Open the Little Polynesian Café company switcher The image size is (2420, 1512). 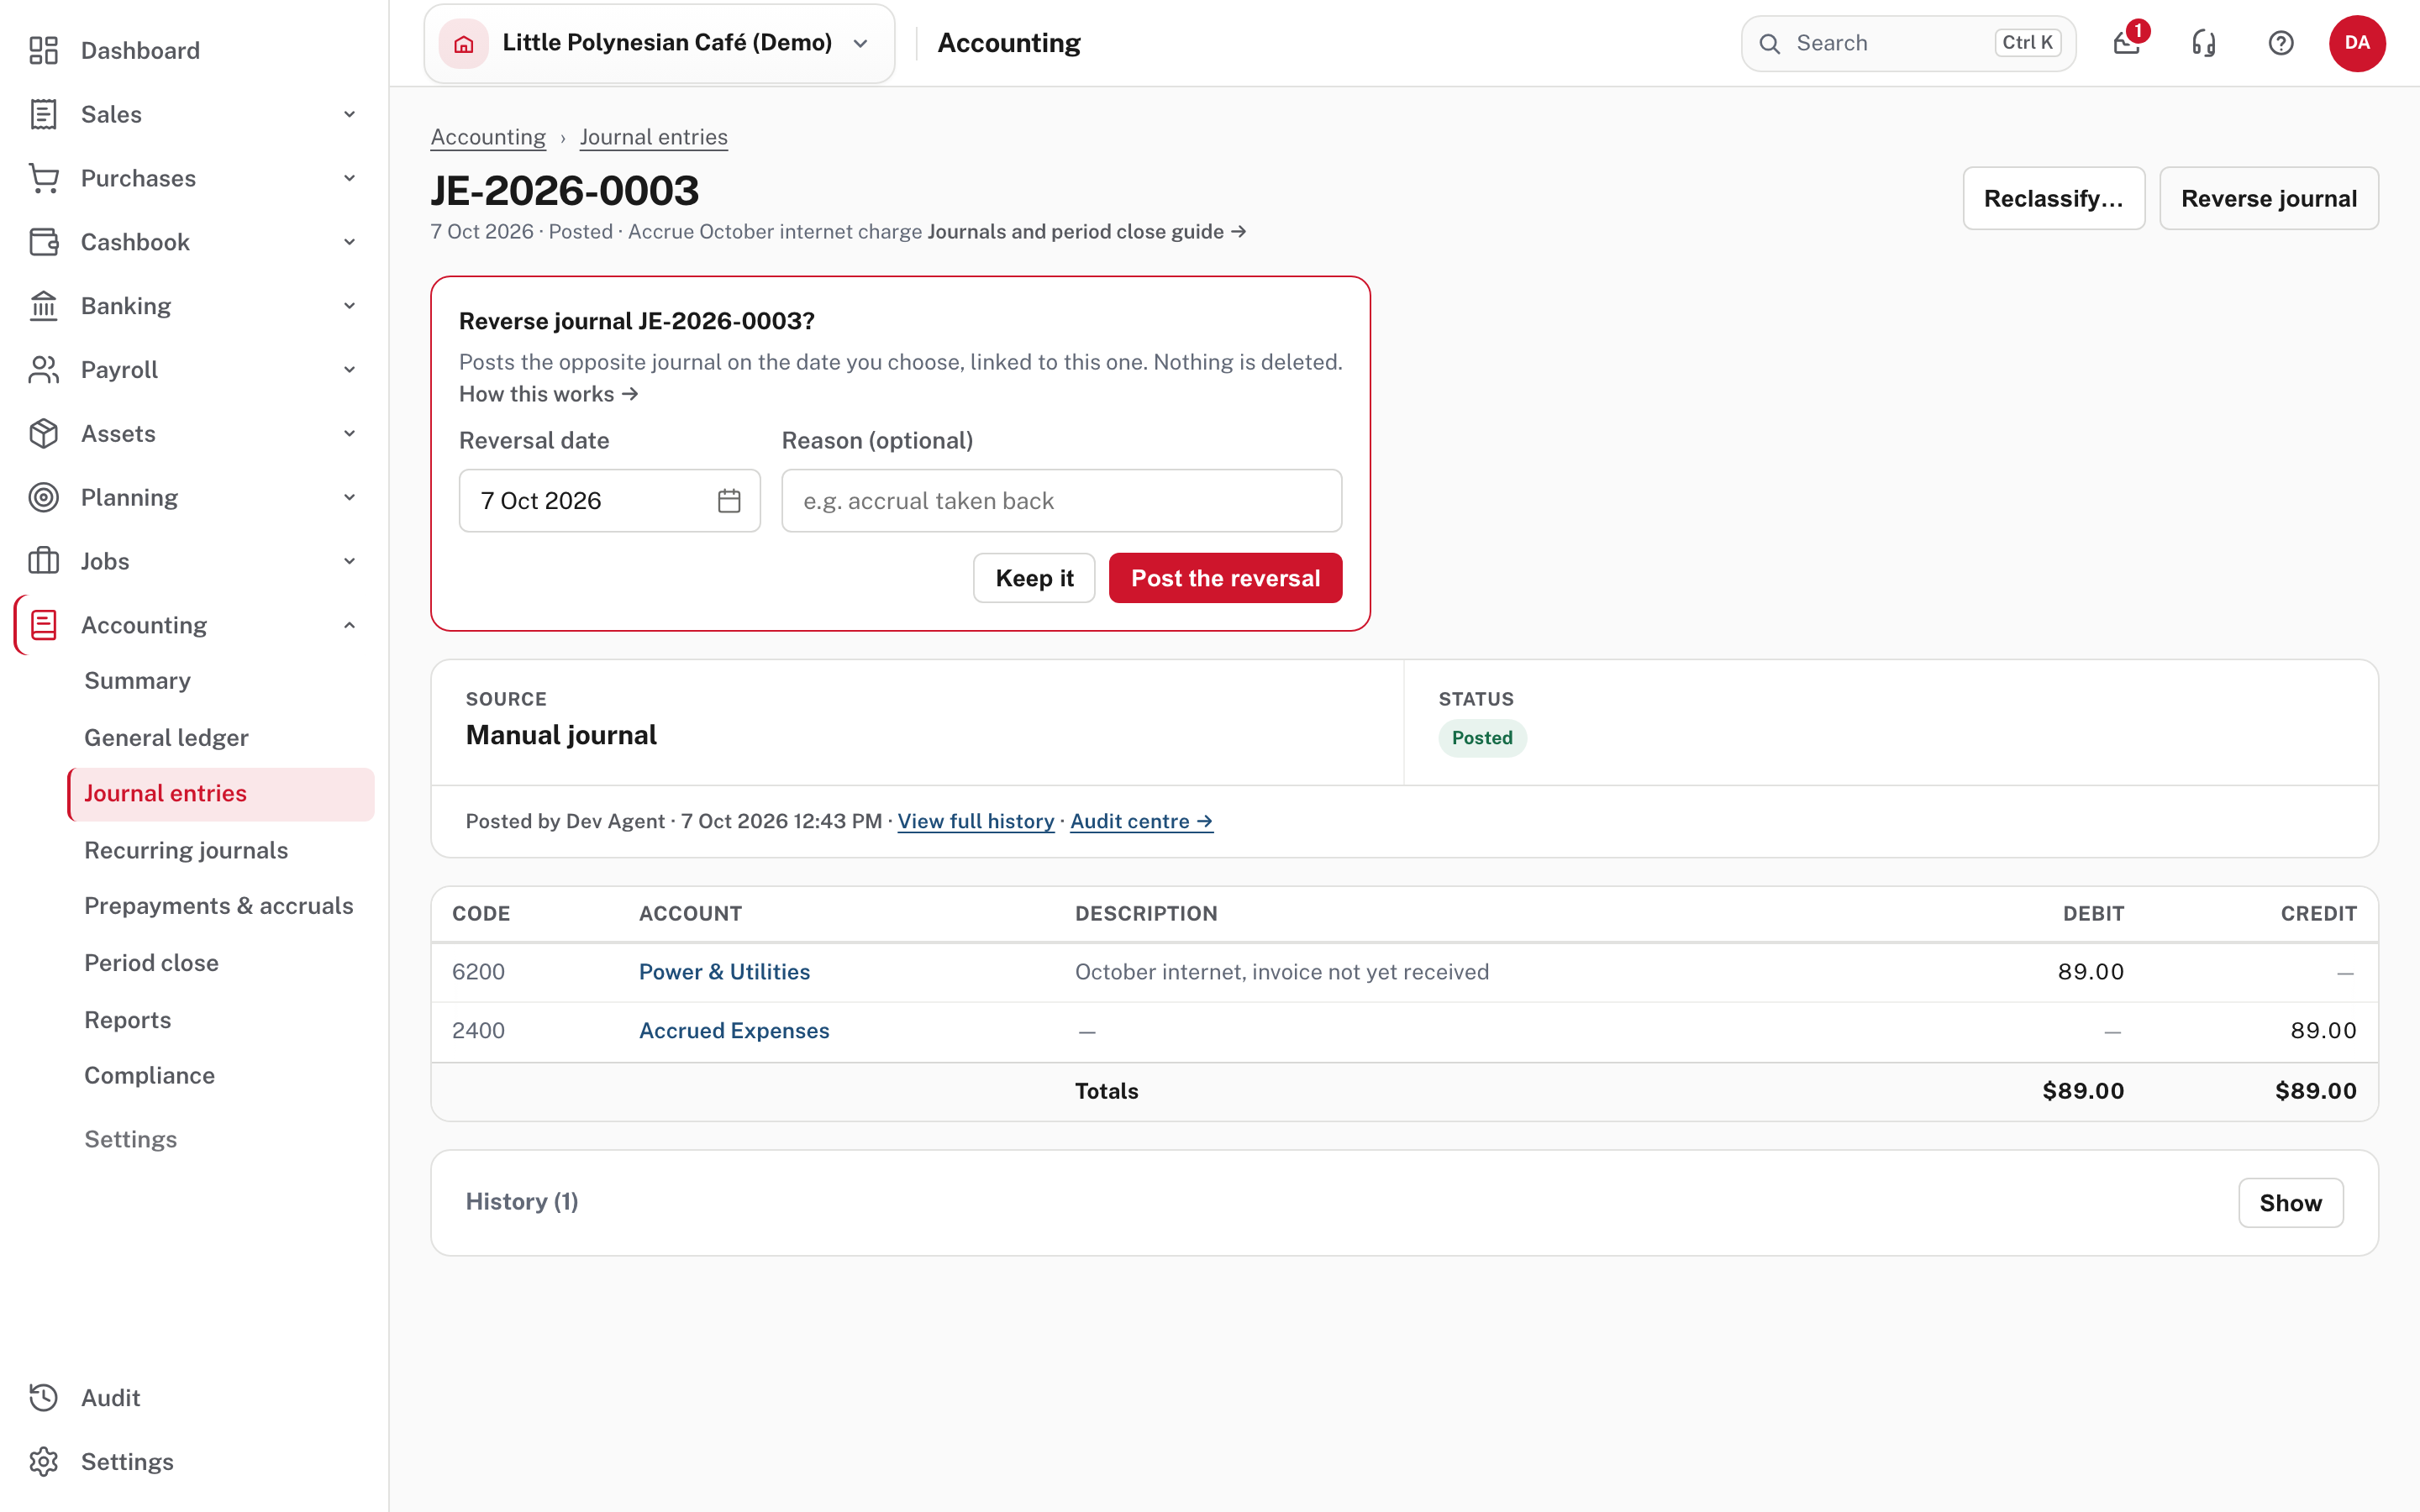coord(659,43)
